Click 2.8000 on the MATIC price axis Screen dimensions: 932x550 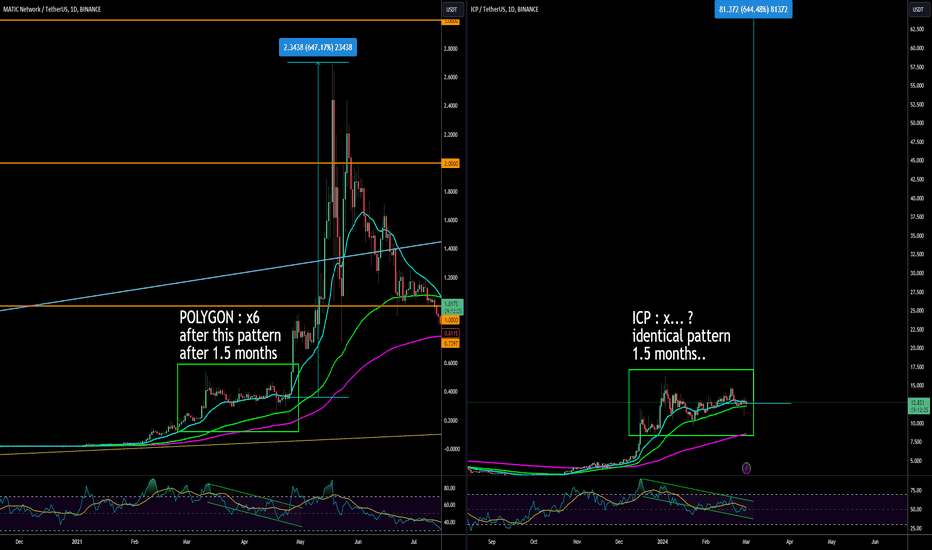coord(451,49)
